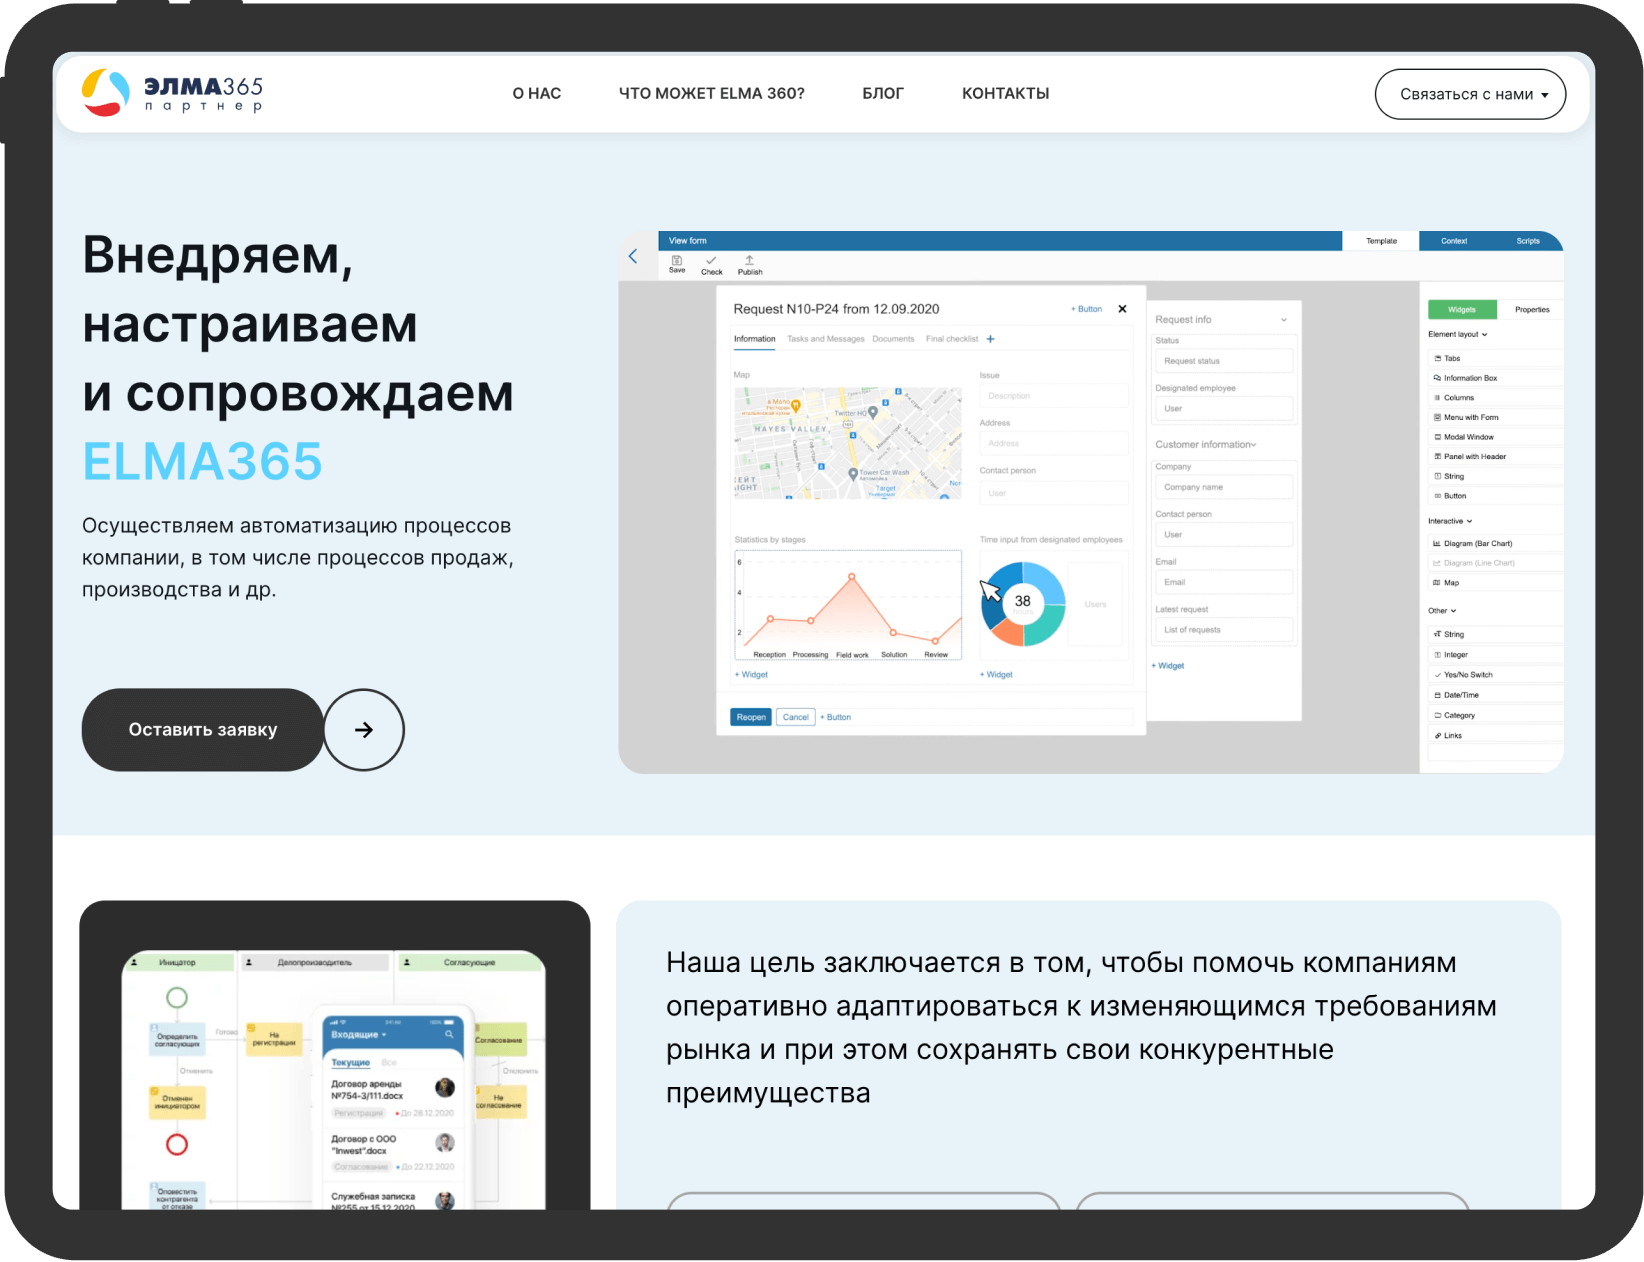
Task: Click + Widget below the Request info panel
Action: (x=1168, y=666)
